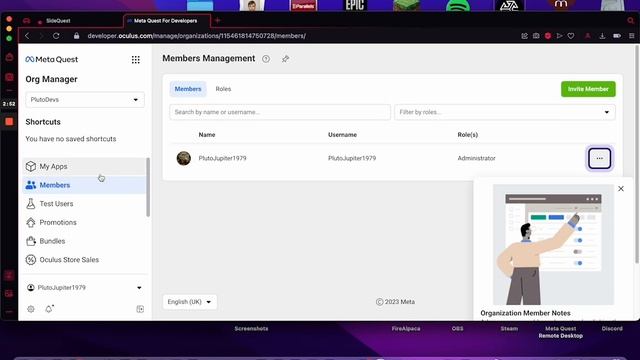Click PlutoJupiter1979 in the Username column
The image size is (640, 360).
pyautogui.click(x=352, y=158)
